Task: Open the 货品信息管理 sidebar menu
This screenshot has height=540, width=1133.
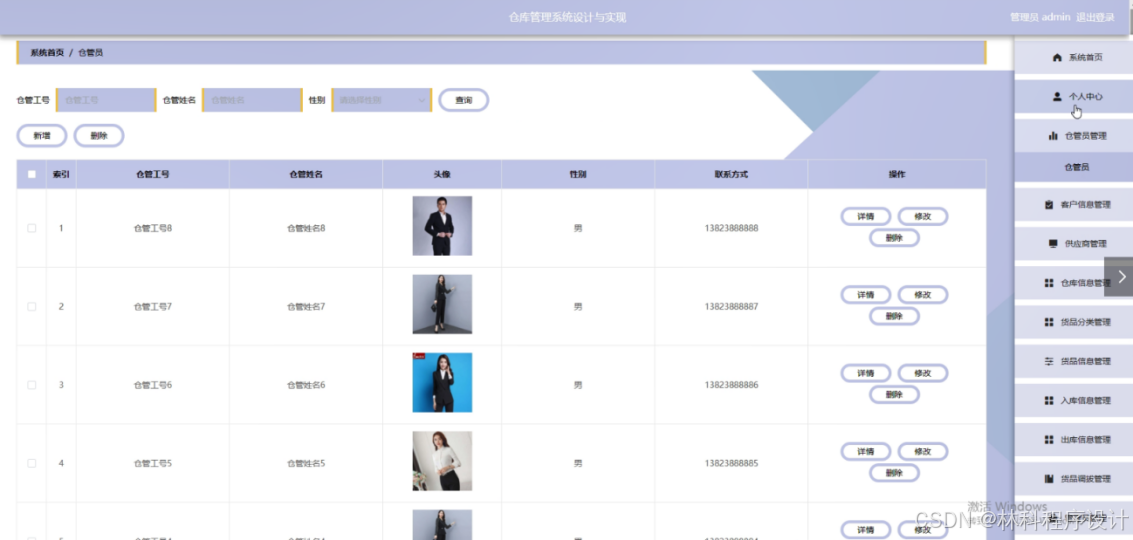Action: point(1073,361)
